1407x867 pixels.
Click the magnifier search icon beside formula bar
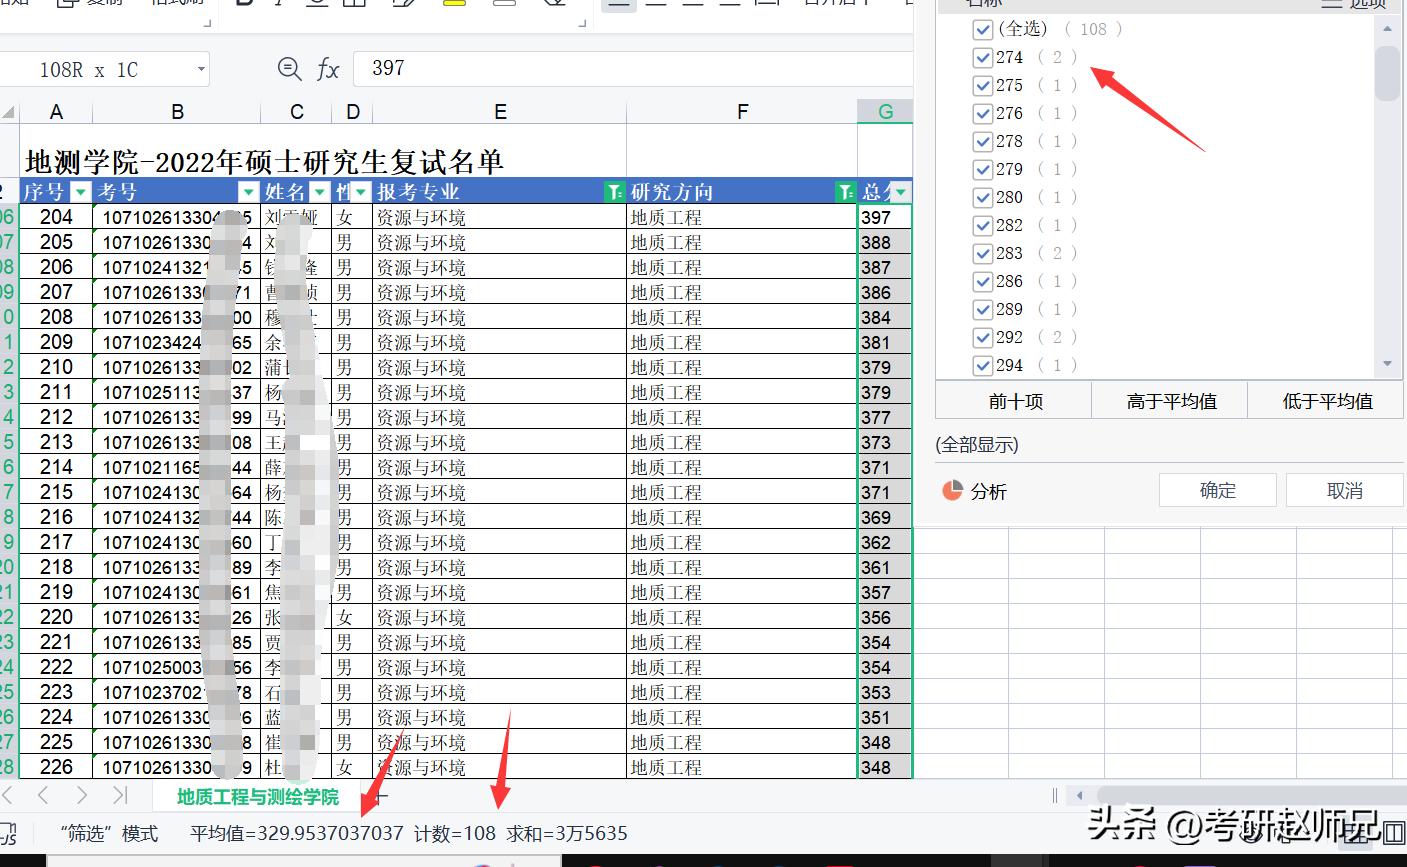(289, 69)
